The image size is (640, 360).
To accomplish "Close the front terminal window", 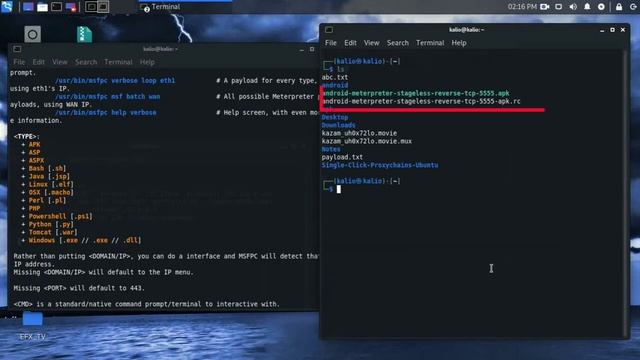I will pos(623,30).
